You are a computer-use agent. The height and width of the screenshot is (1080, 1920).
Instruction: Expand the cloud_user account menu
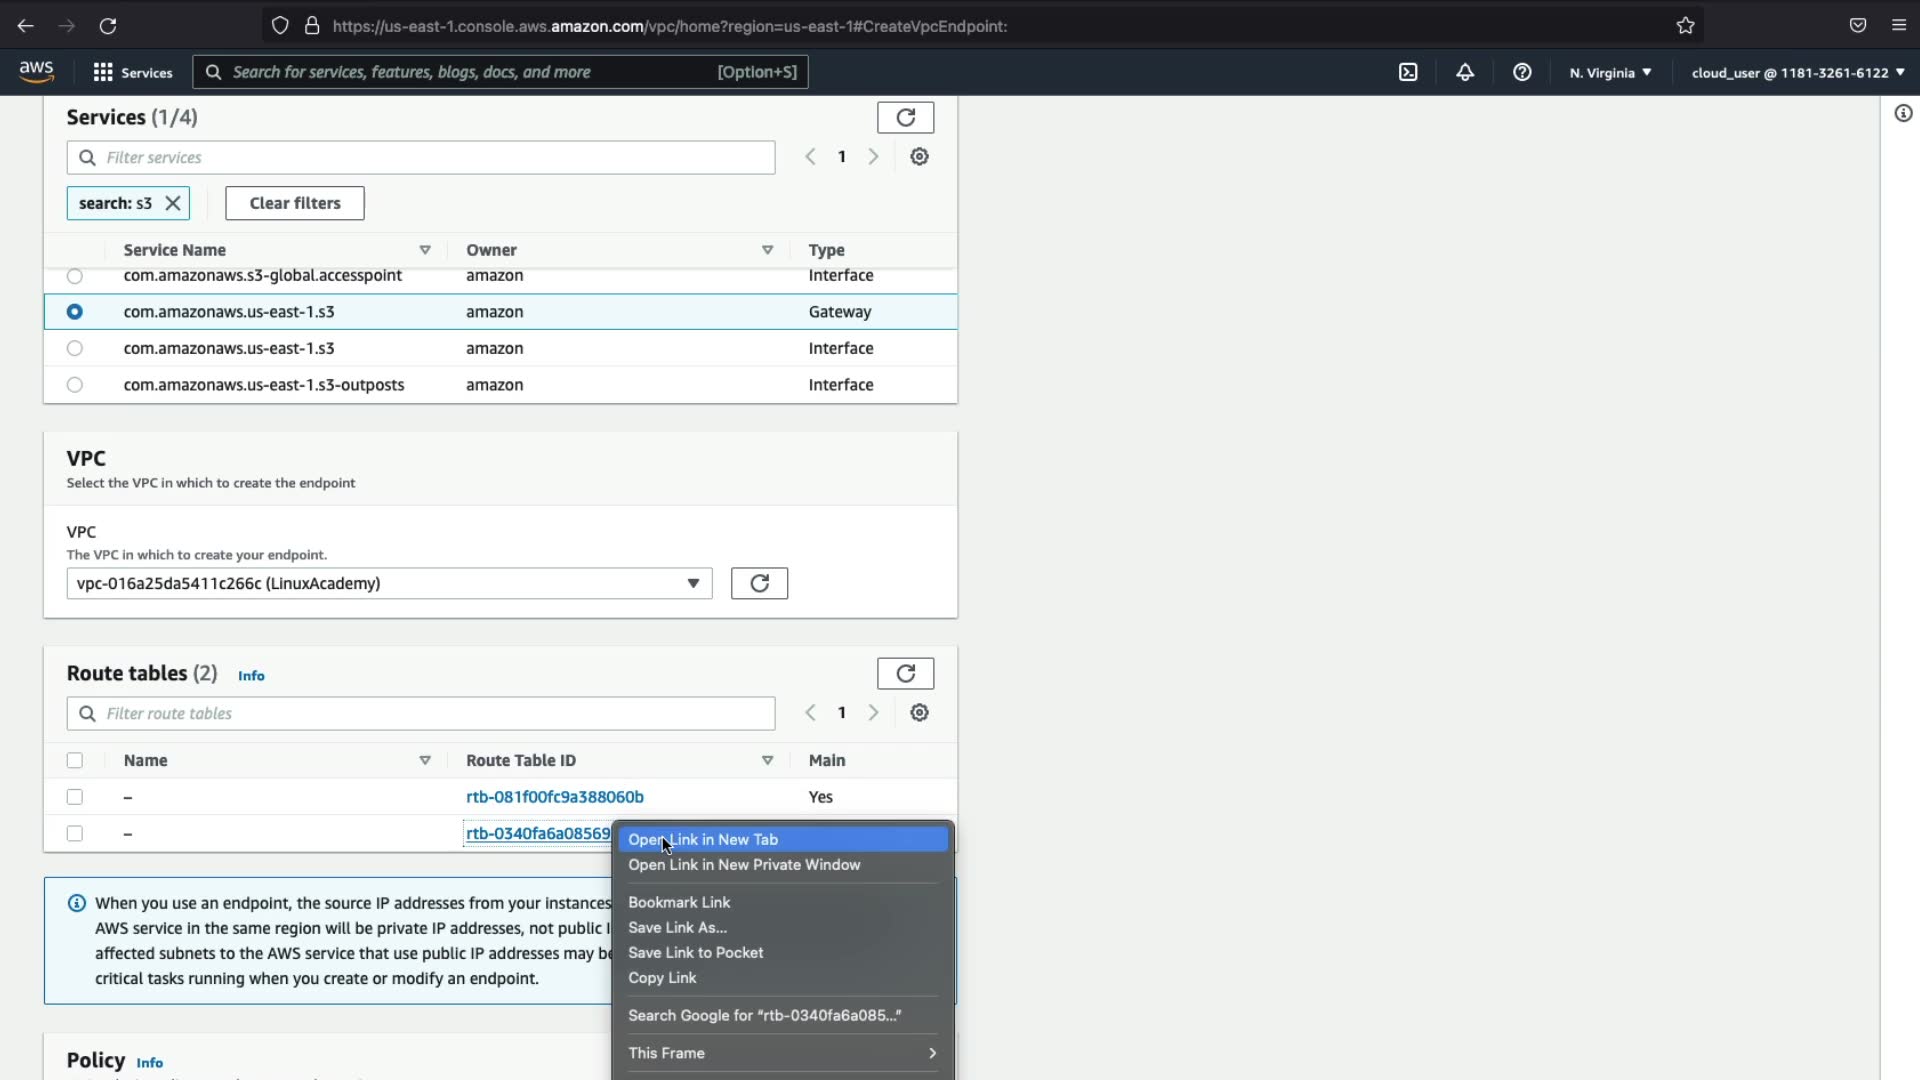click(1797, 72)
